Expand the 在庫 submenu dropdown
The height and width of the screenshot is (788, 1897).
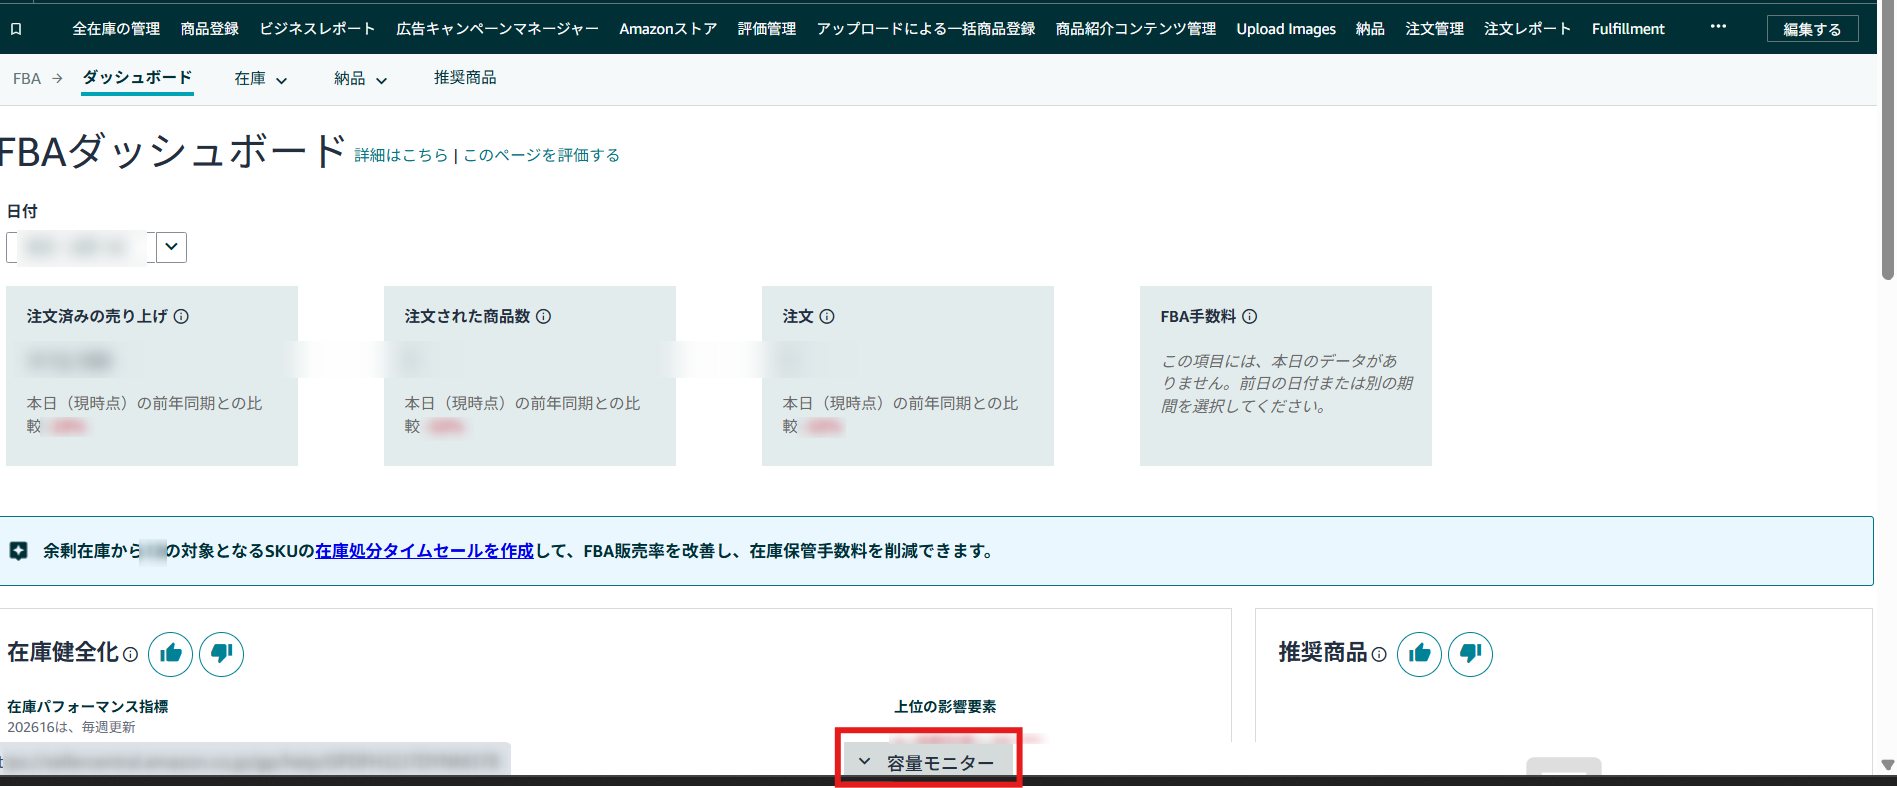coord(261,79)
